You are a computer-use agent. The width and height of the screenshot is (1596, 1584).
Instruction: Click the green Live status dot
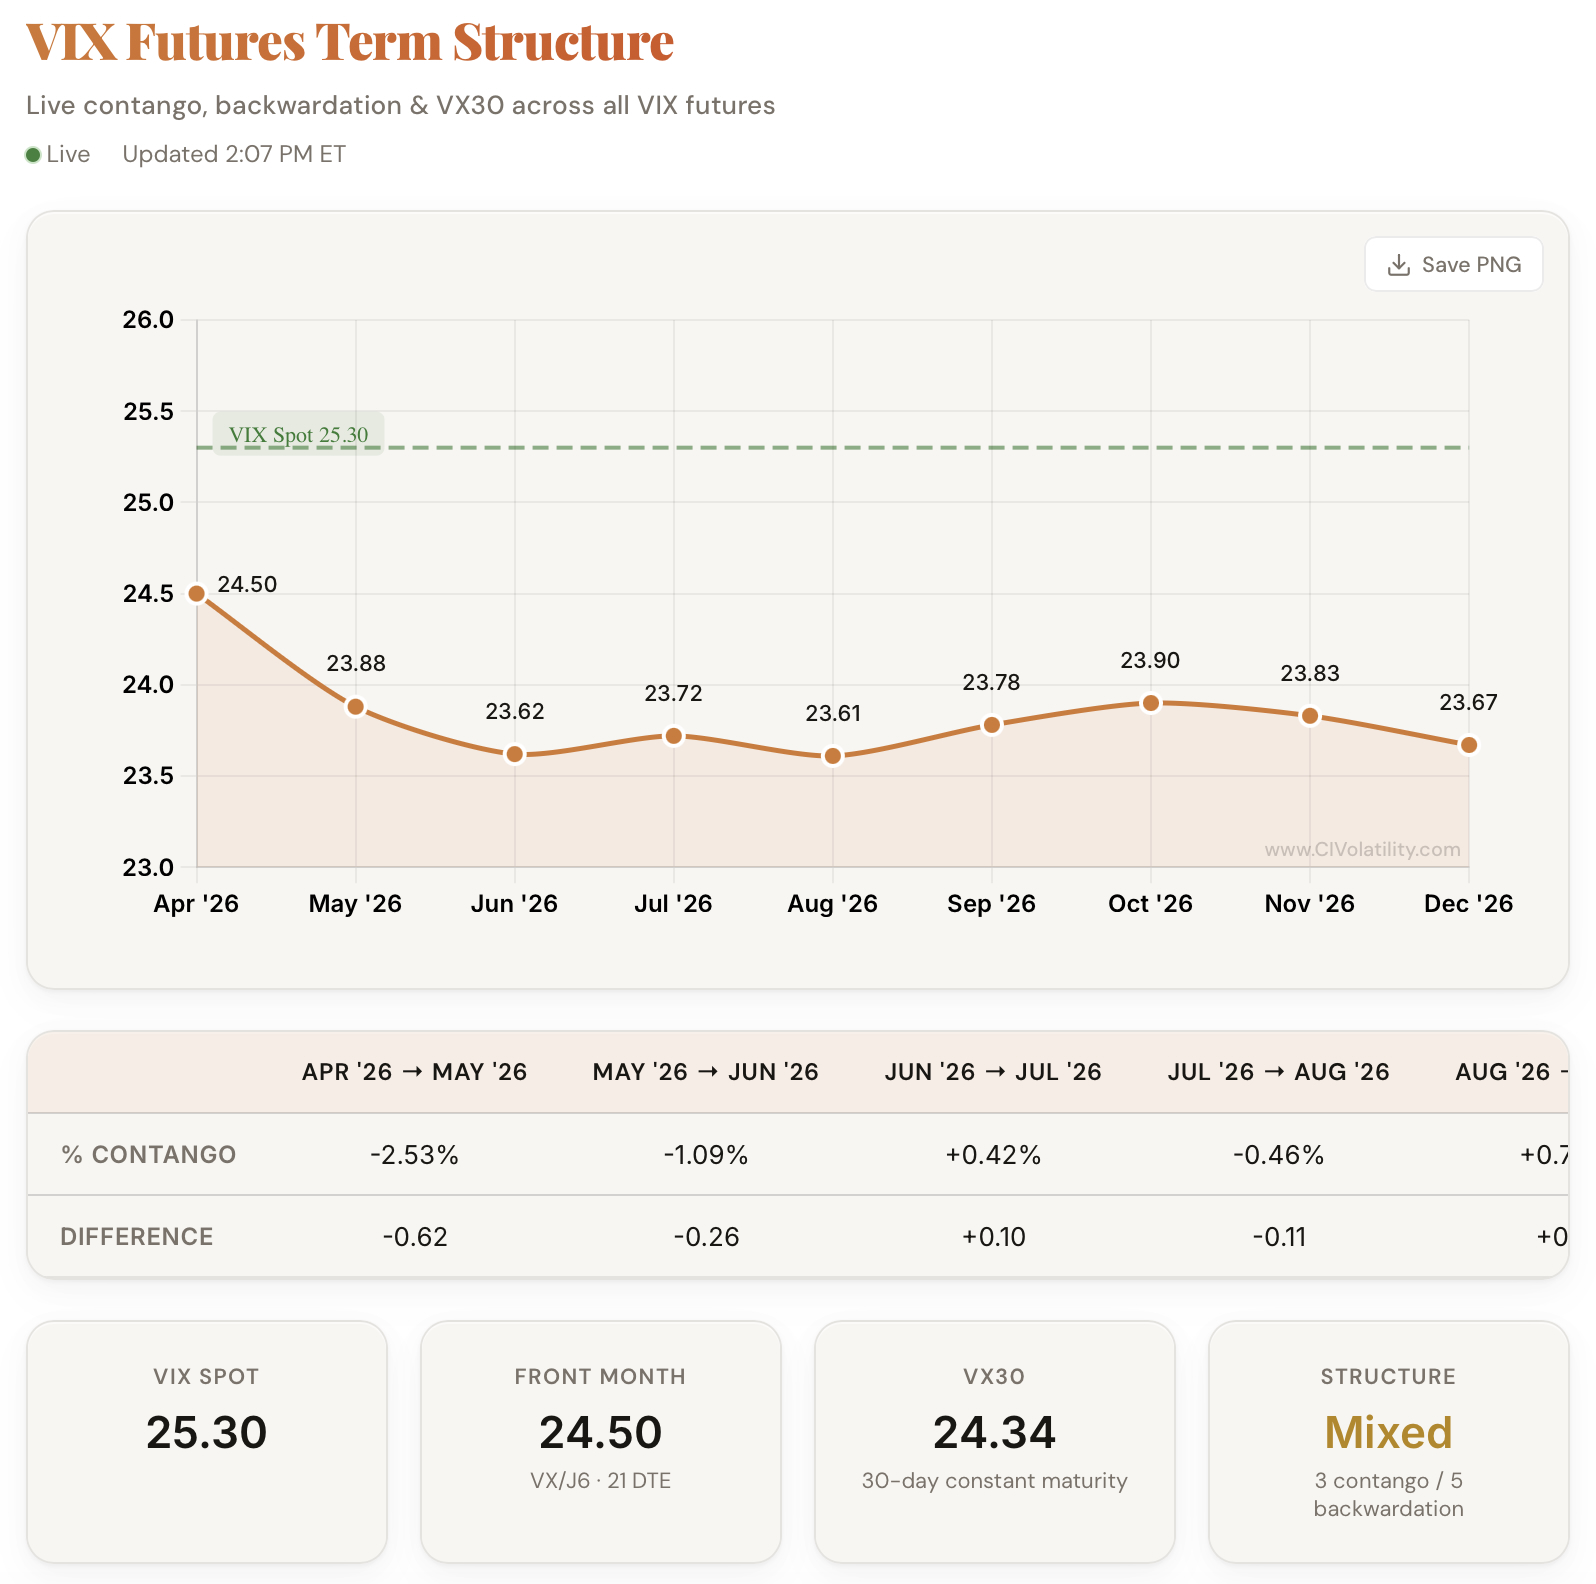coord(33,155)
